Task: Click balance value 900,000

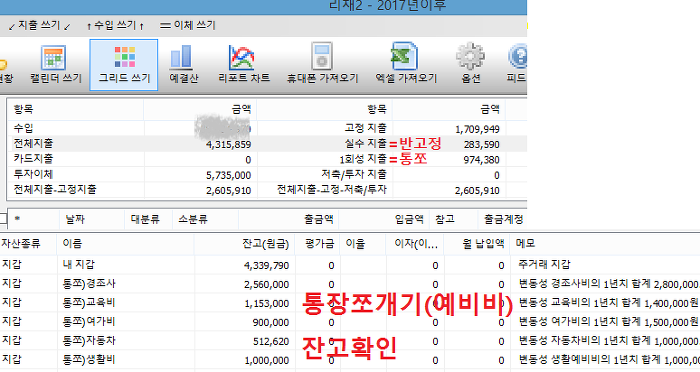Action: coord(271,322)
